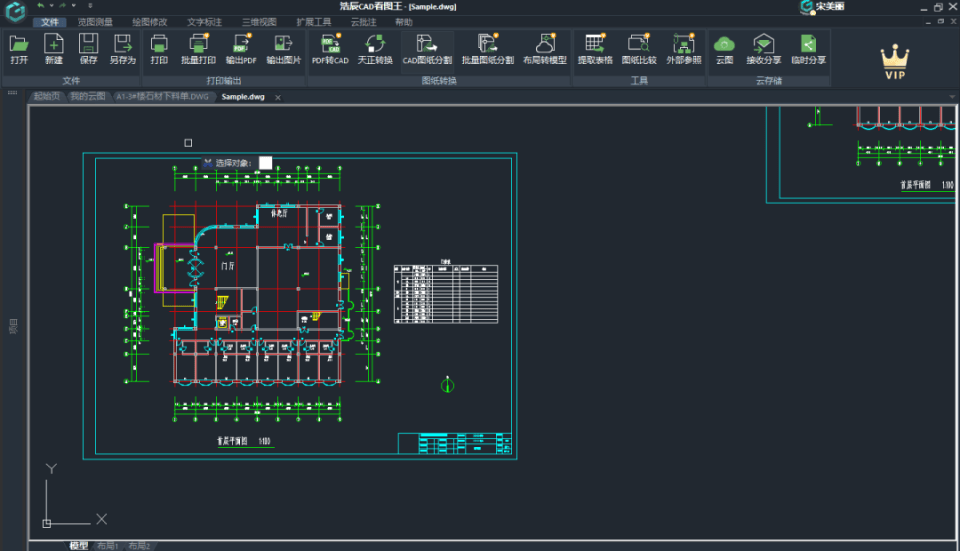Open the VIP crown membership icon

pos(894,61)
